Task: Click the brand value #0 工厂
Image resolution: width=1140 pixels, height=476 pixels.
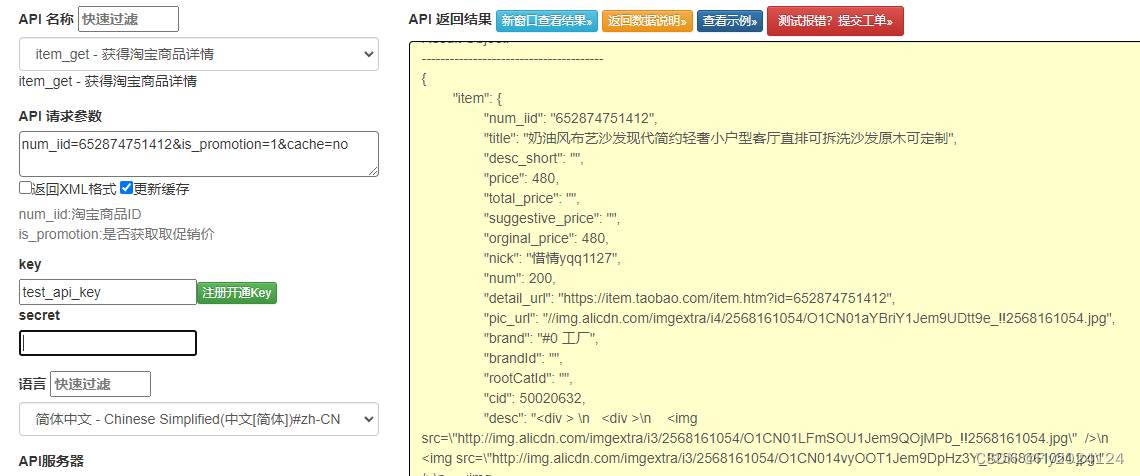Action: 566,338
